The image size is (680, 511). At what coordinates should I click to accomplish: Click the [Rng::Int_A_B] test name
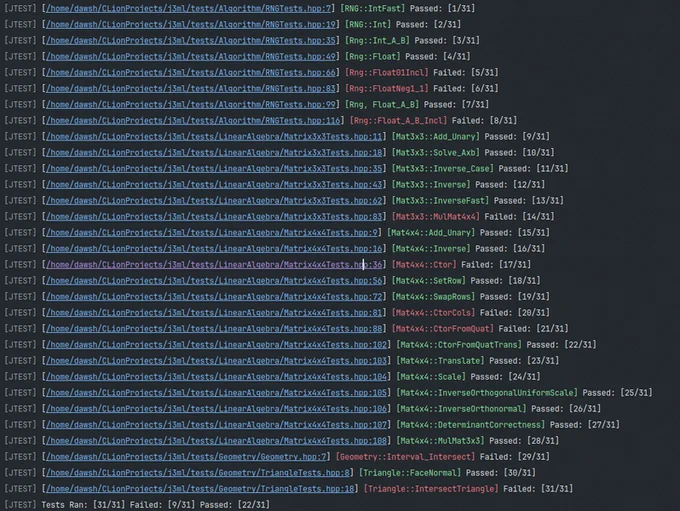coord(377,40)
